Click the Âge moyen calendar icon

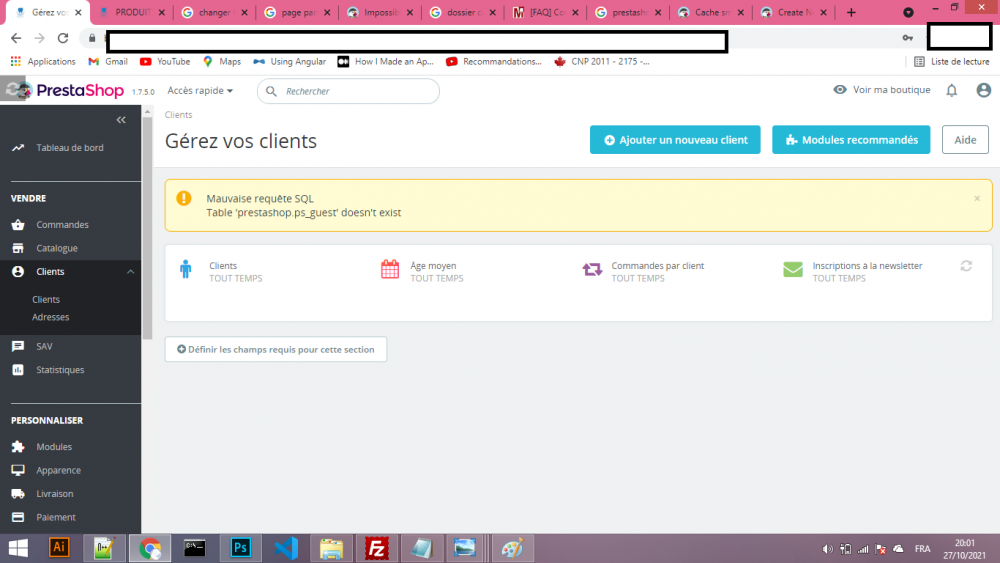pos(390,269)
